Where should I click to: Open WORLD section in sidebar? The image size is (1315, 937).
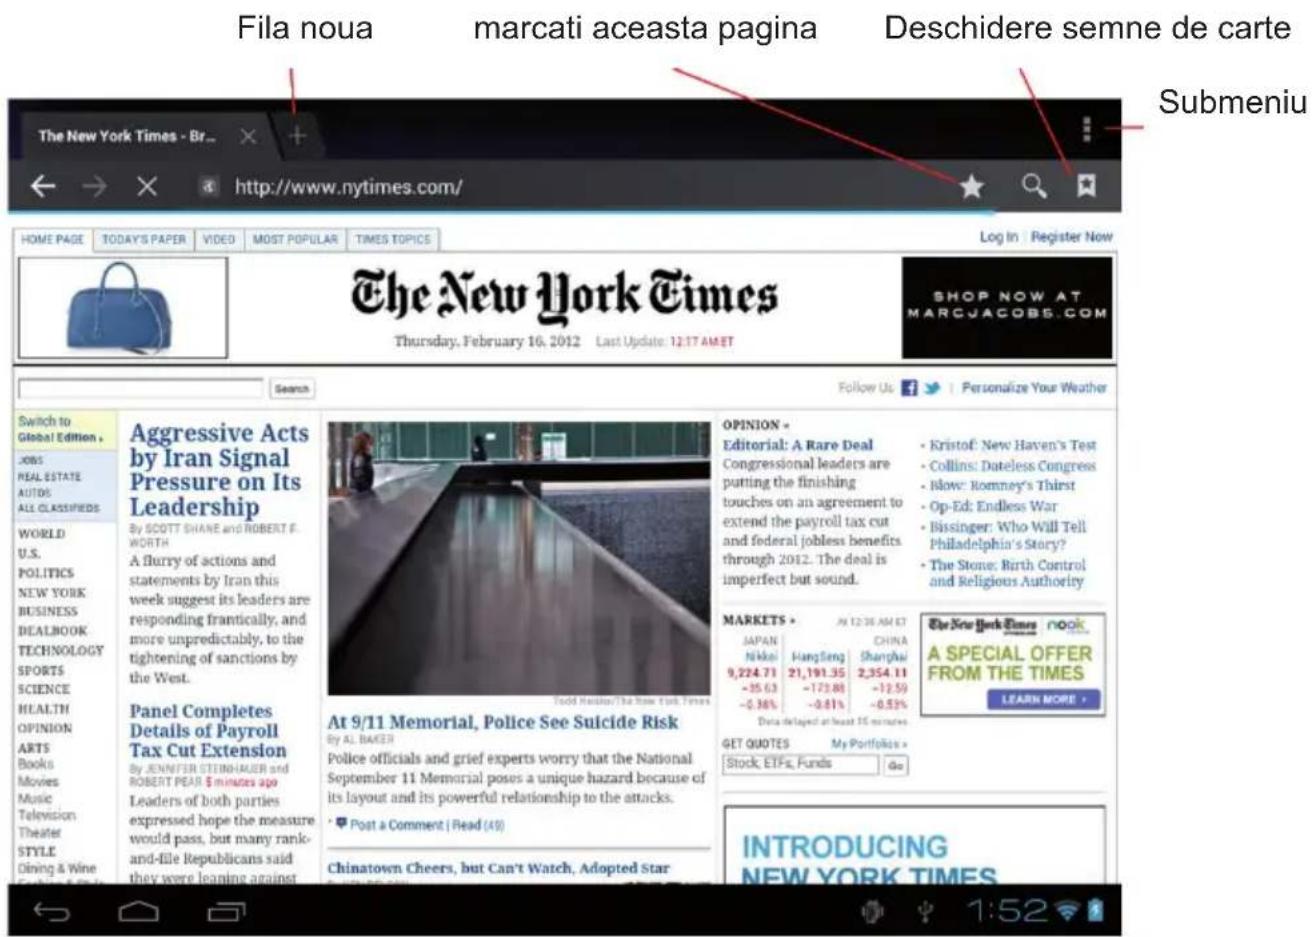(41, 534)
